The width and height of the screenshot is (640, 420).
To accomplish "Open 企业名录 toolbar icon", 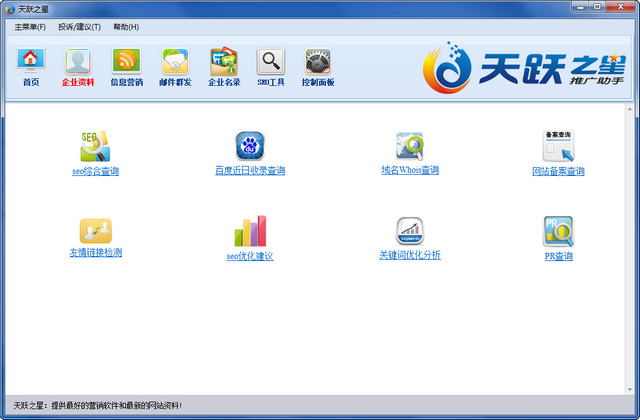I will click(224, 61).
